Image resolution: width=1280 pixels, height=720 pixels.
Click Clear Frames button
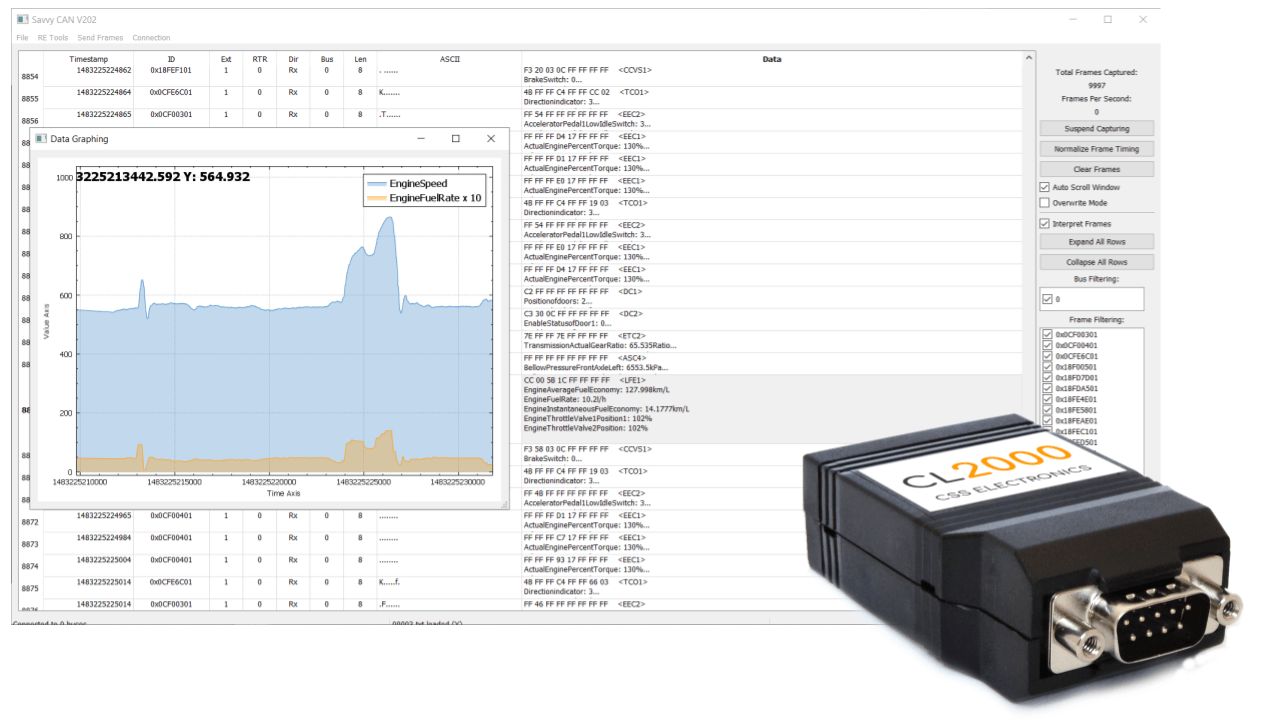click(1098, 169)
